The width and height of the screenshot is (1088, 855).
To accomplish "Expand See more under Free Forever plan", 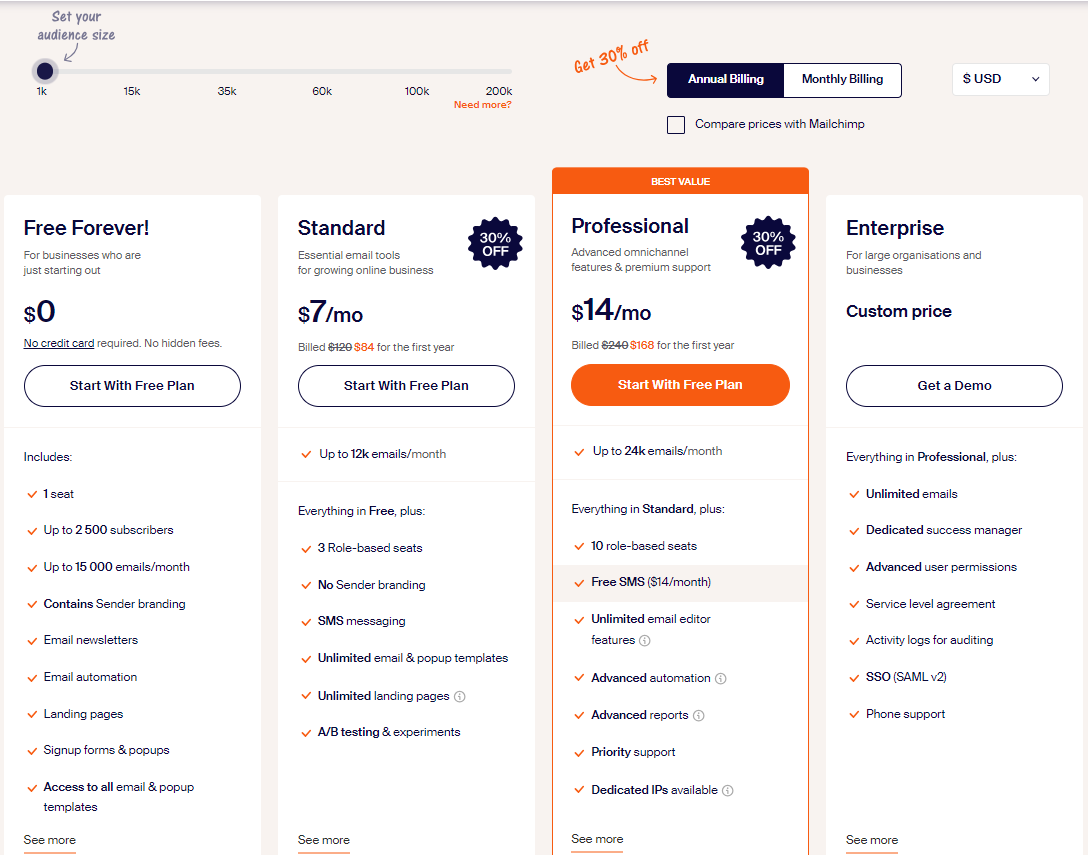I will 50,840.
